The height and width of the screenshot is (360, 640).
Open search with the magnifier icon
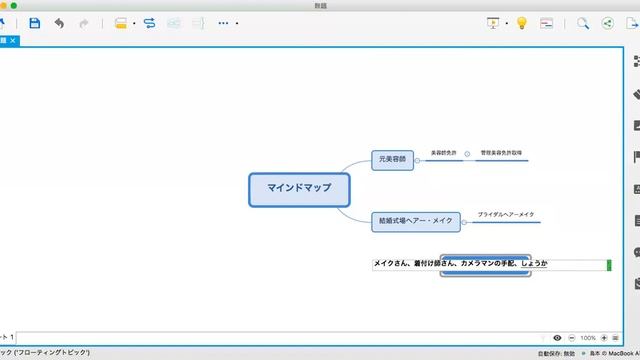tap(583, 23)
